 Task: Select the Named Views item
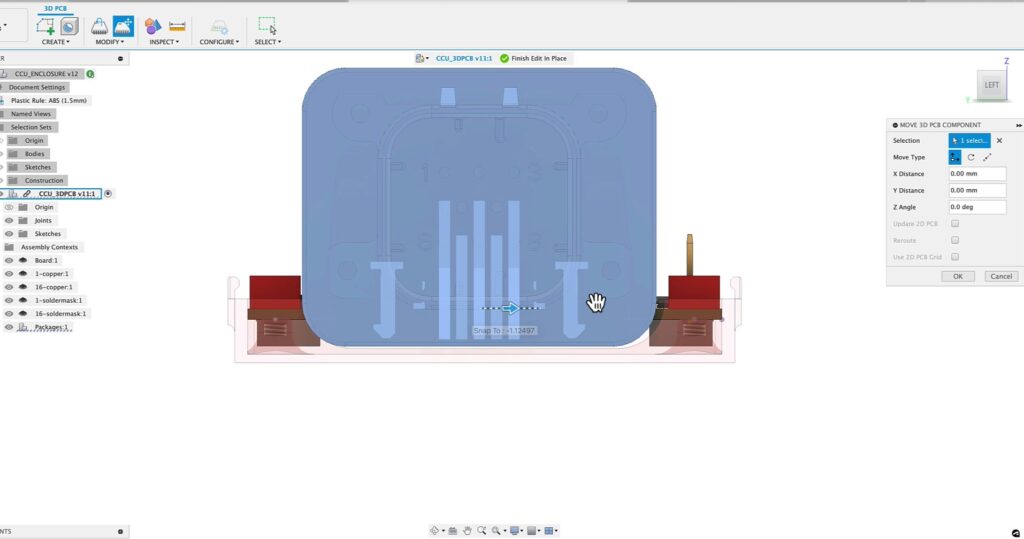pyautogui.click(x=31, y=114)
